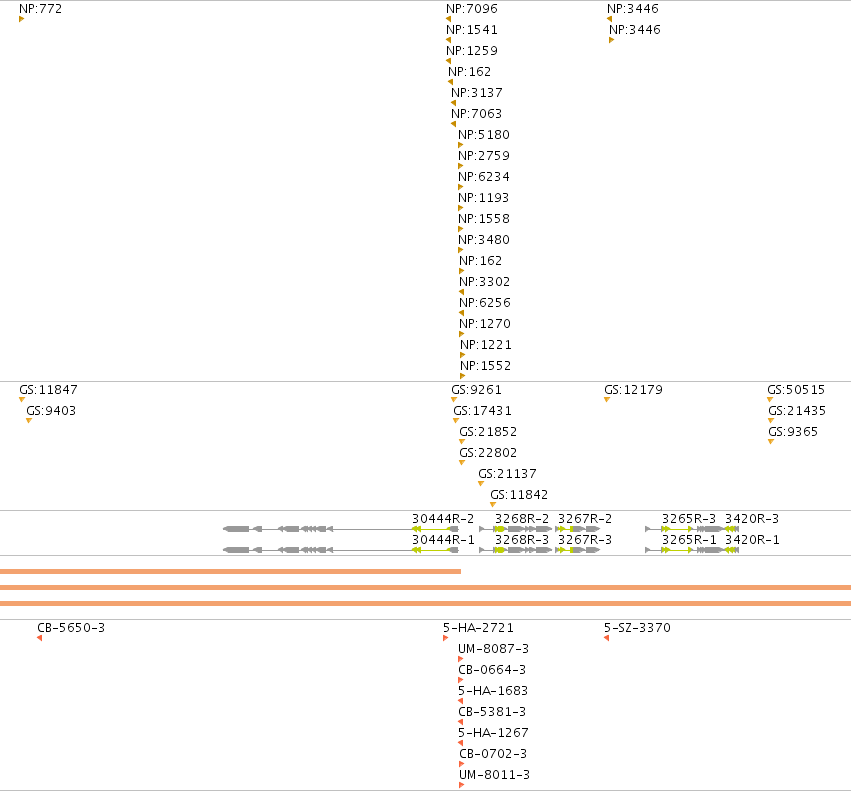Click the triangle marker under NP:772
Image resolution: width=851 pixels, height=791 pixels.
pos(22,19)
